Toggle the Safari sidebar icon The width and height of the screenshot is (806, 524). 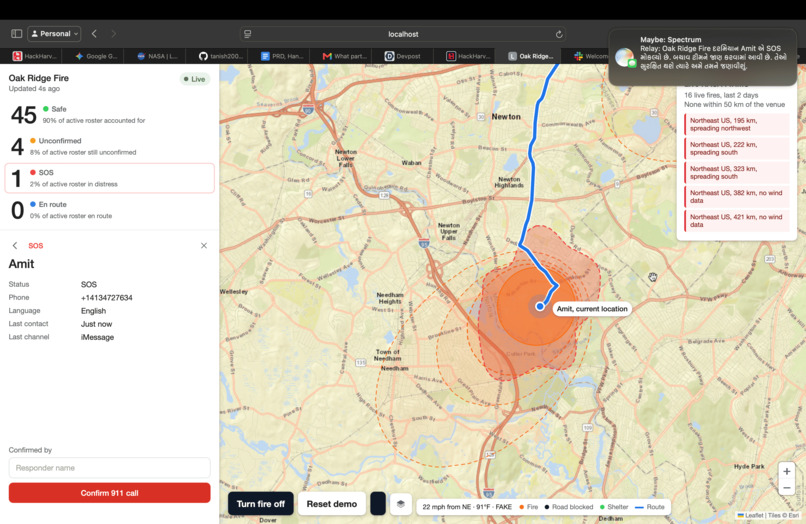[16, 33]
